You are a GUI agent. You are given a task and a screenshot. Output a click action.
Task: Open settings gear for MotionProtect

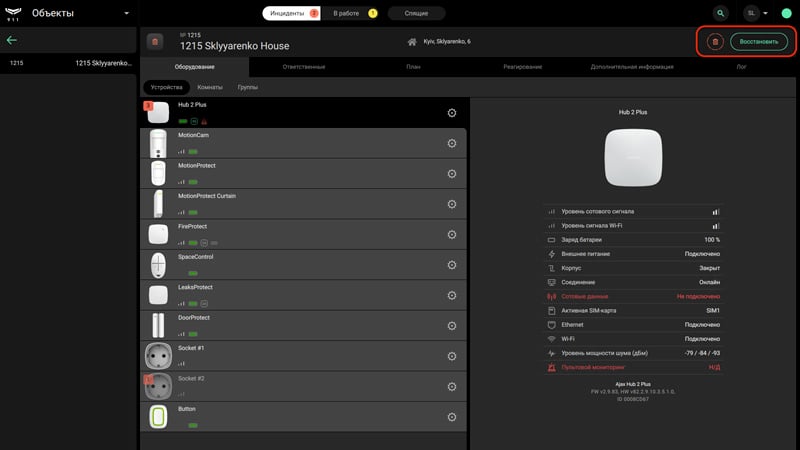pyautogui.click(x=452, y=174)
